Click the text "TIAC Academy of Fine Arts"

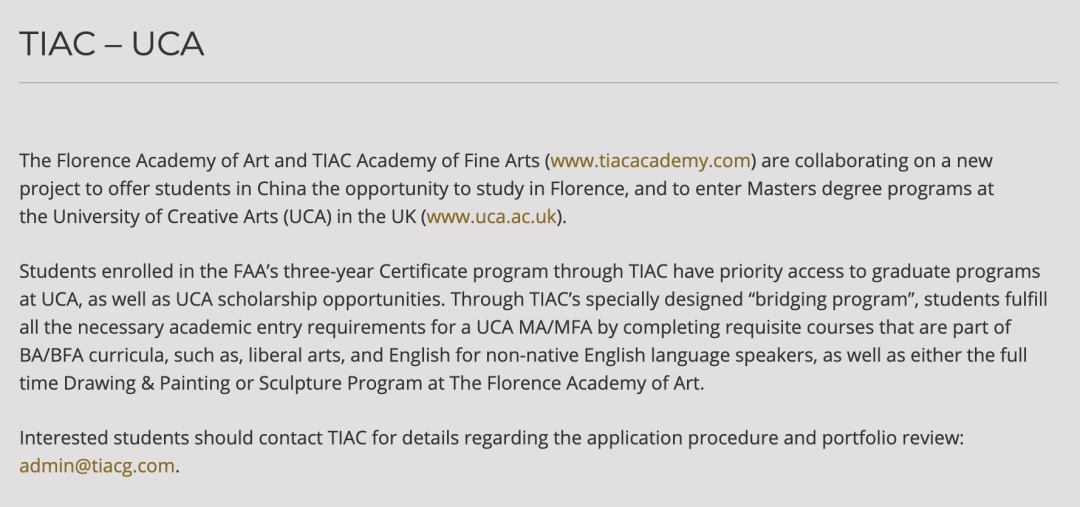click(426, 161)
